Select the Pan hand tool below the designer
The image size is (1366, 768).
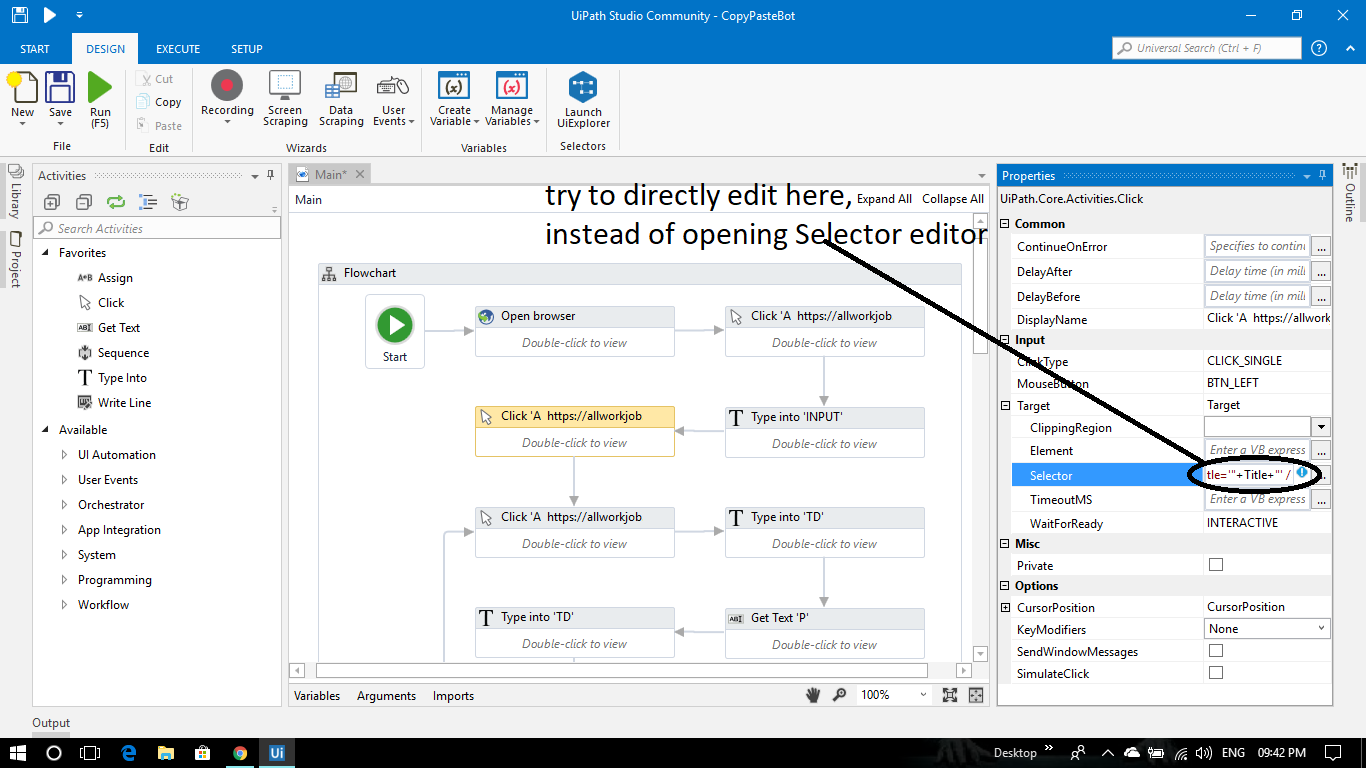815,695
